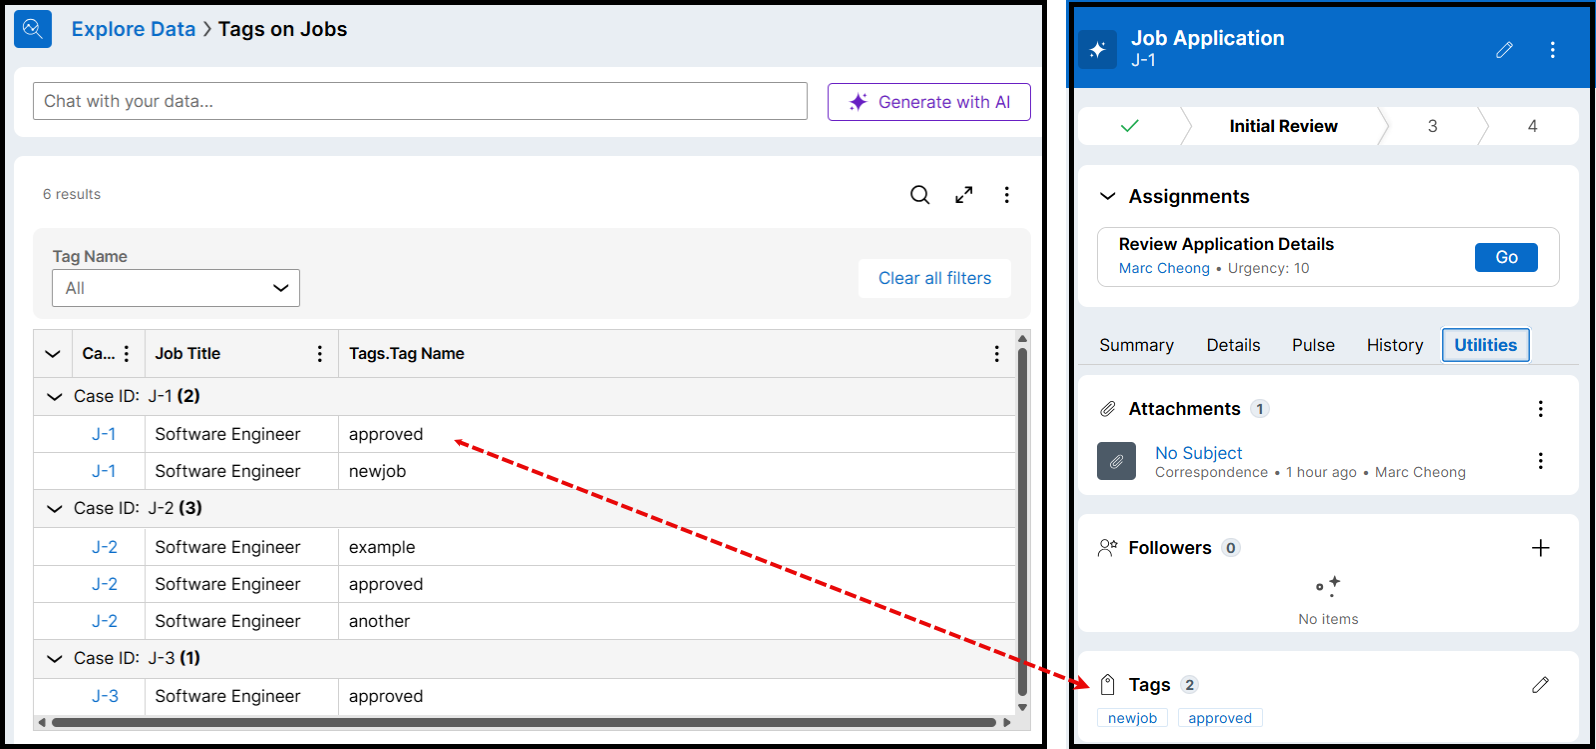
Task: Select the newjob tag cell in table
Action: pyautogui.click(x=677, y=471)
